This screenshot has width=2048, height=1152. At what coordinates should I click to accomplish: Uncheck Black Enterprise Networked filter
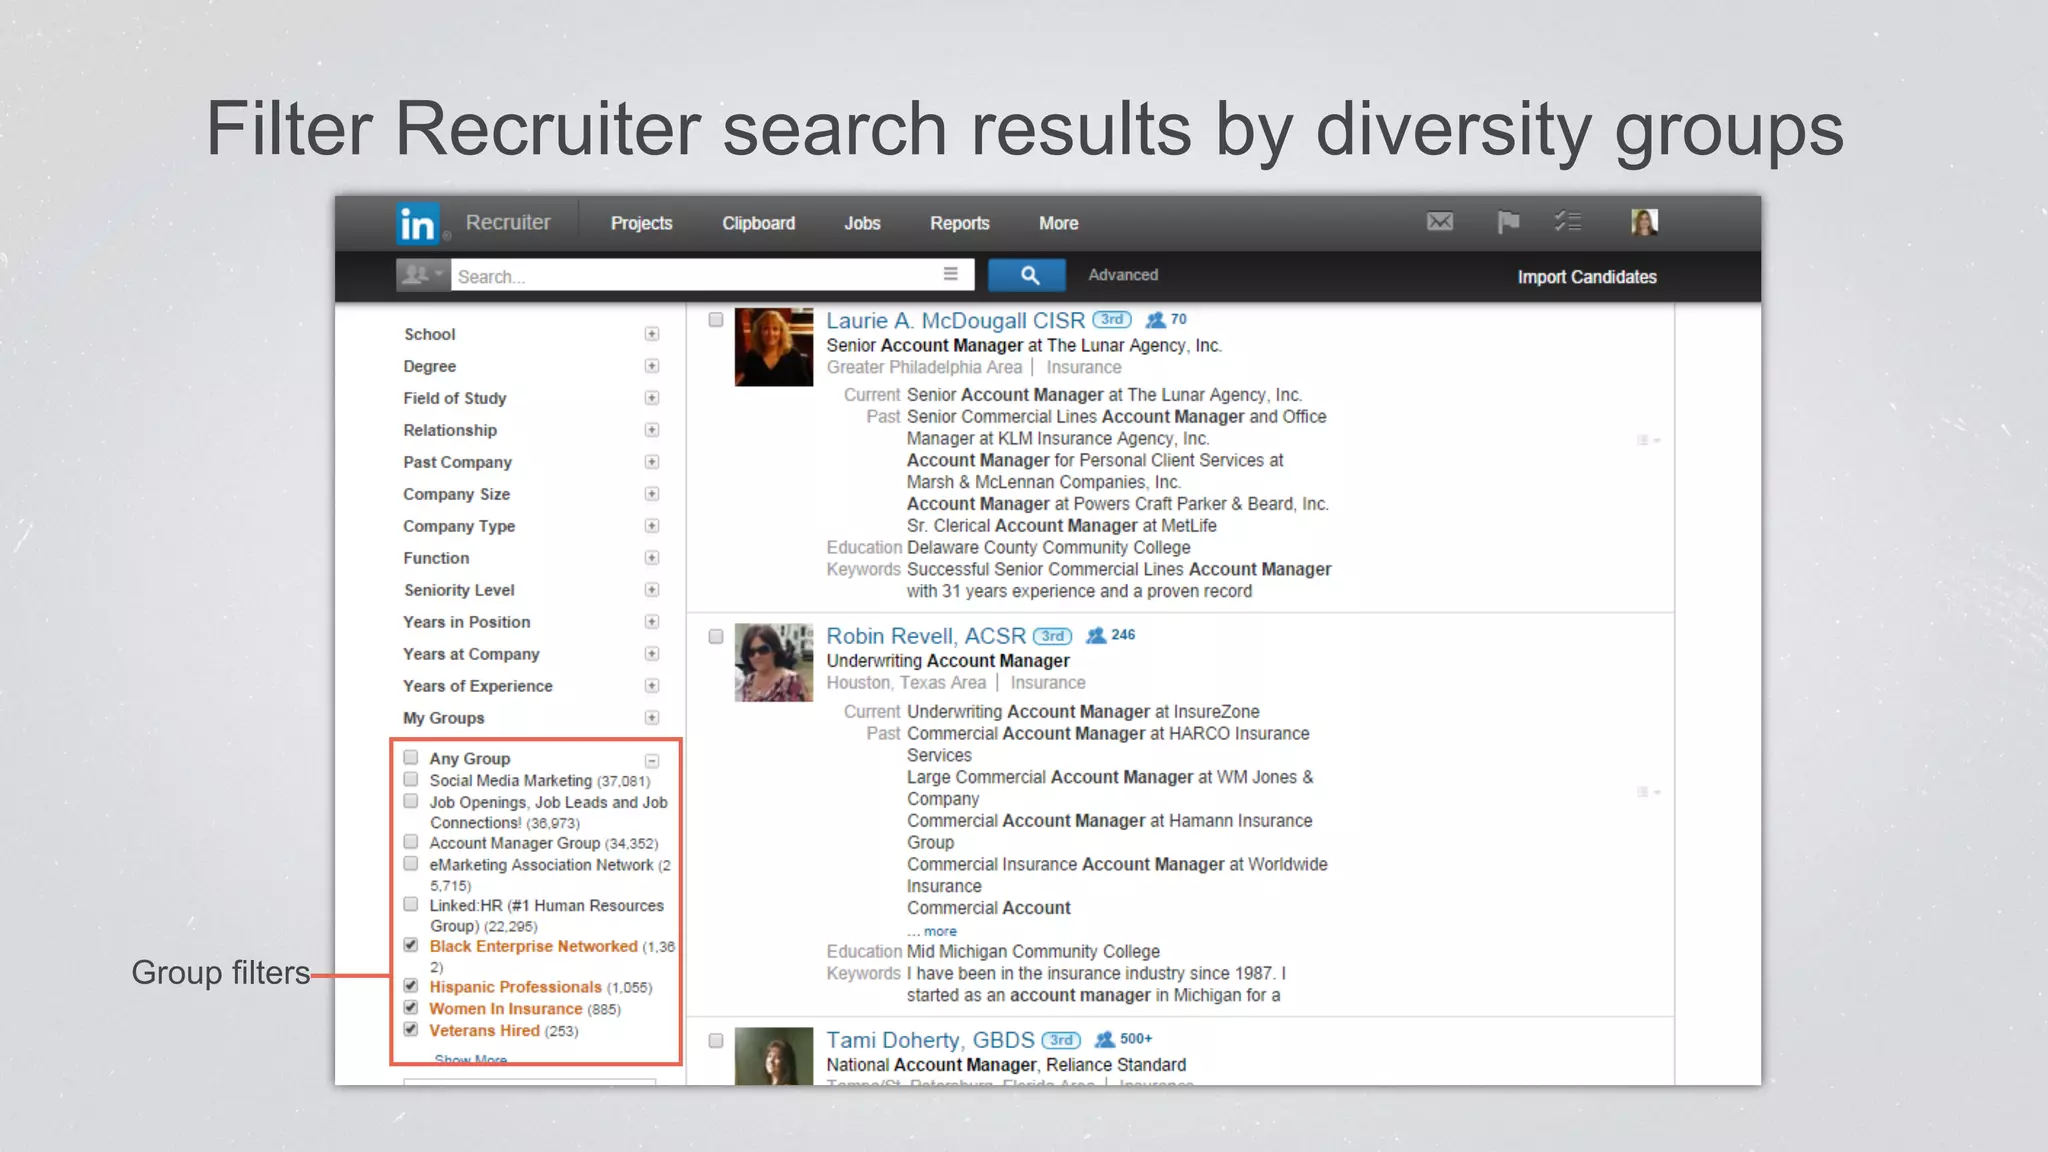point(411,945)
